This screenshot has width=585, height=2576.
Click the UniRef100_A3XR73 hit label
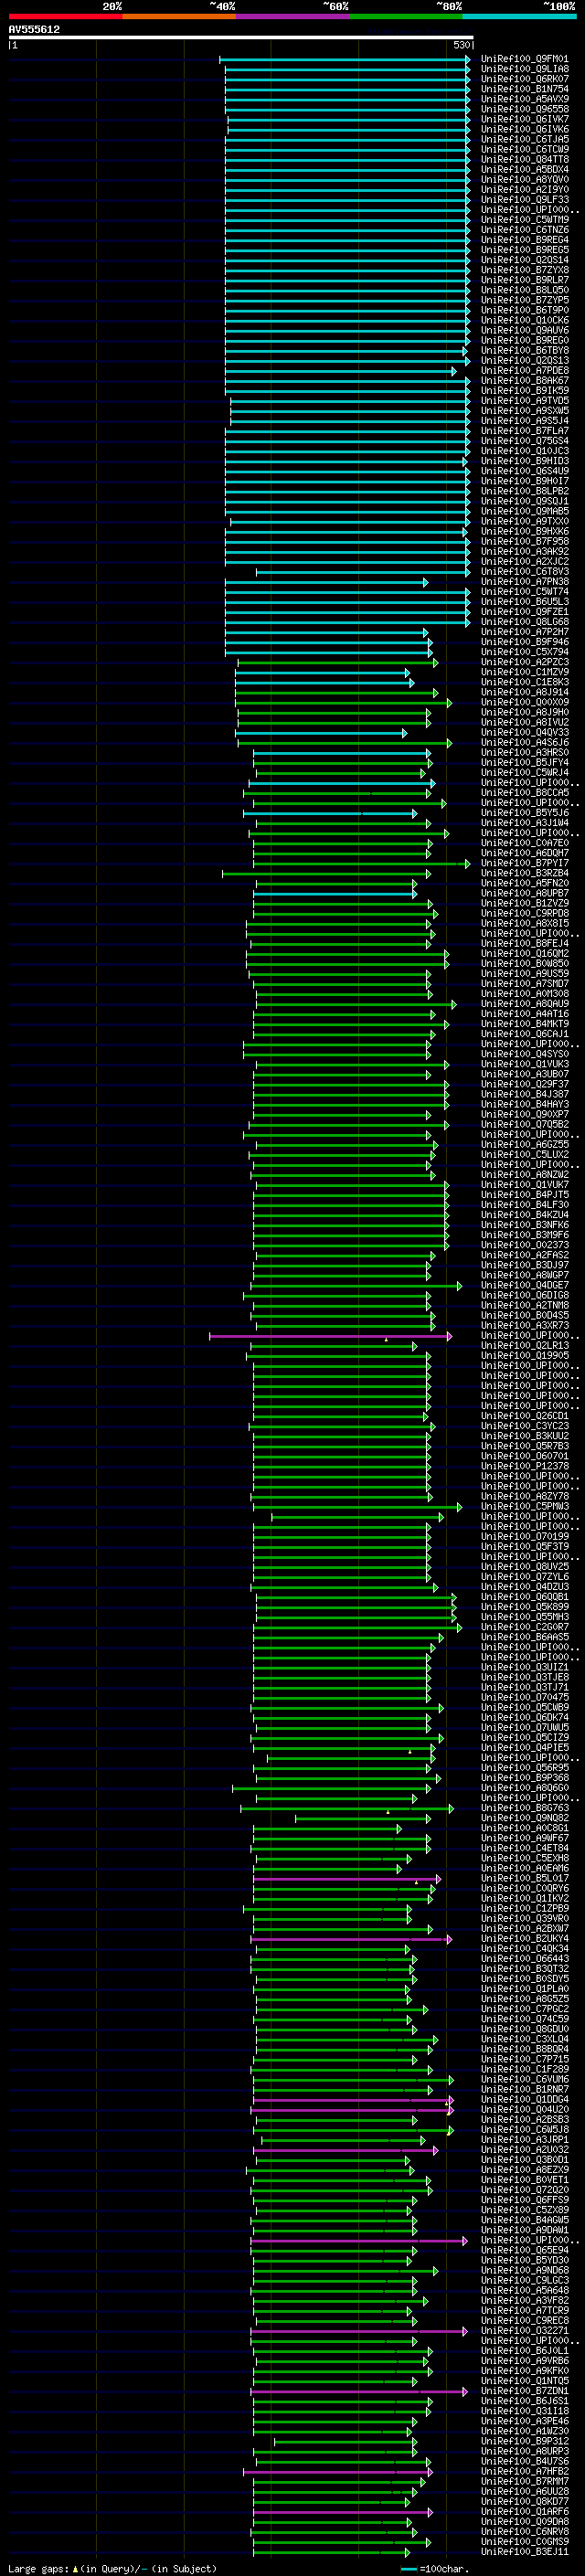(524, 1325)
